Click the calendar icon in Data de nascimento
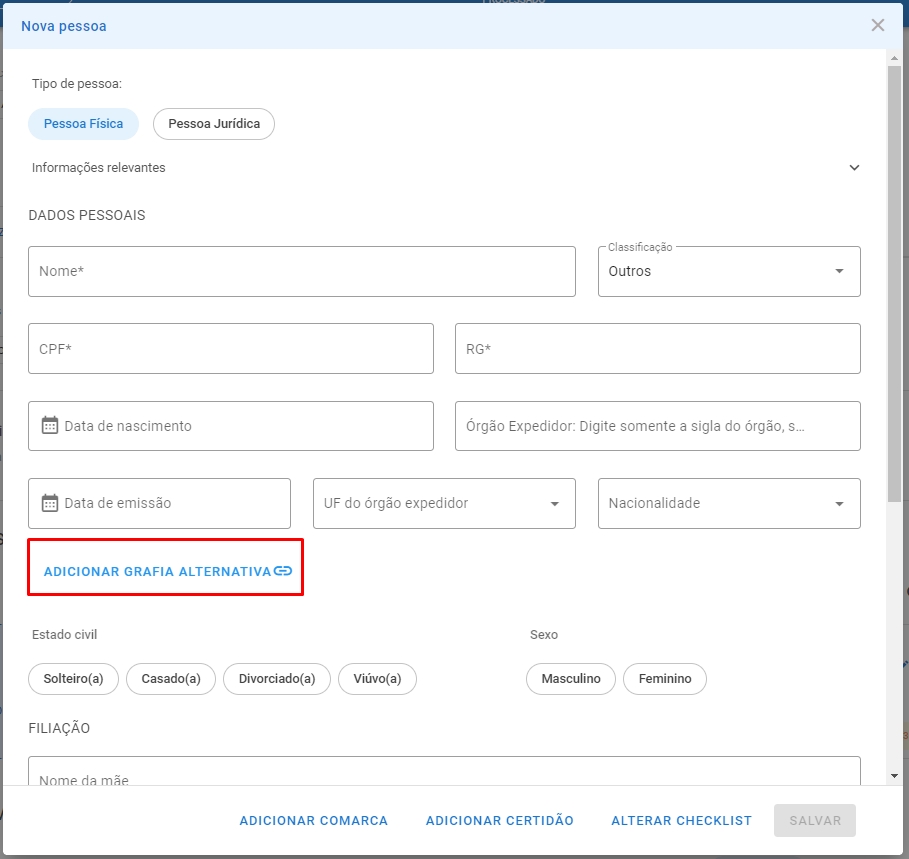Screen dimensions: 909x859 point(50,425)
